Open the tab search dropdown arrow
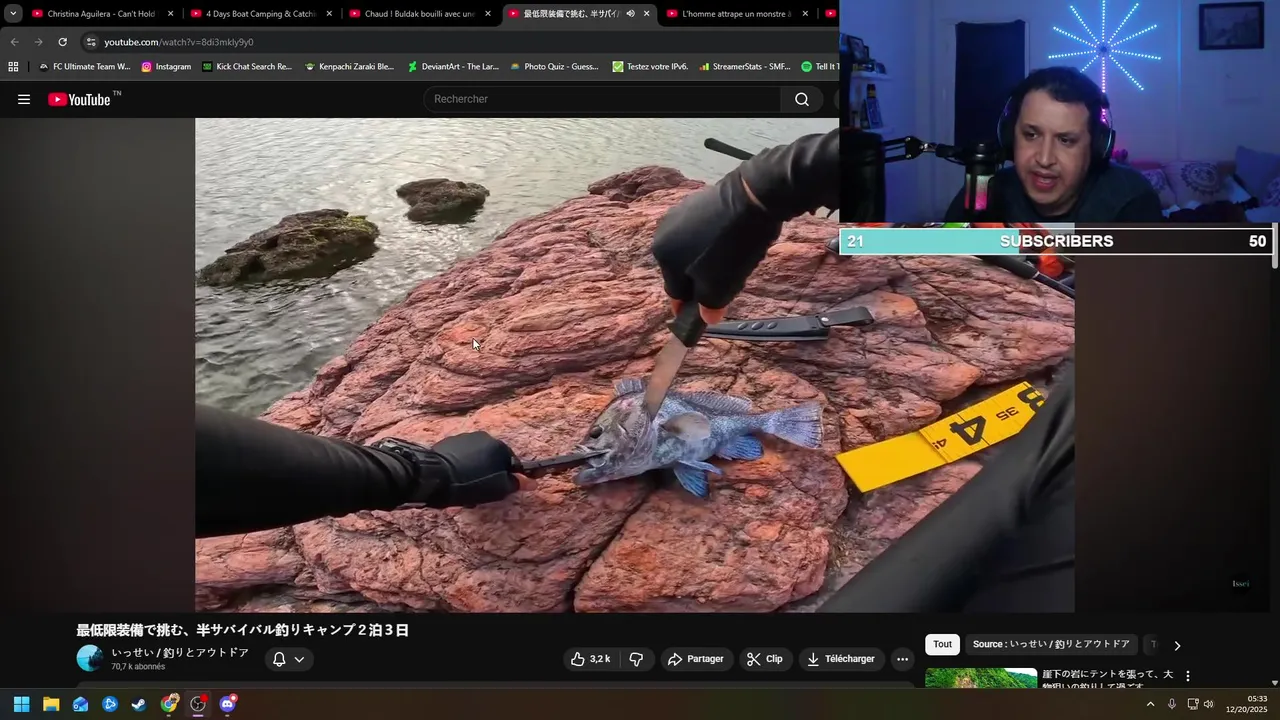1280x720 pixels. pyautogui.click(x=13, y=14)
